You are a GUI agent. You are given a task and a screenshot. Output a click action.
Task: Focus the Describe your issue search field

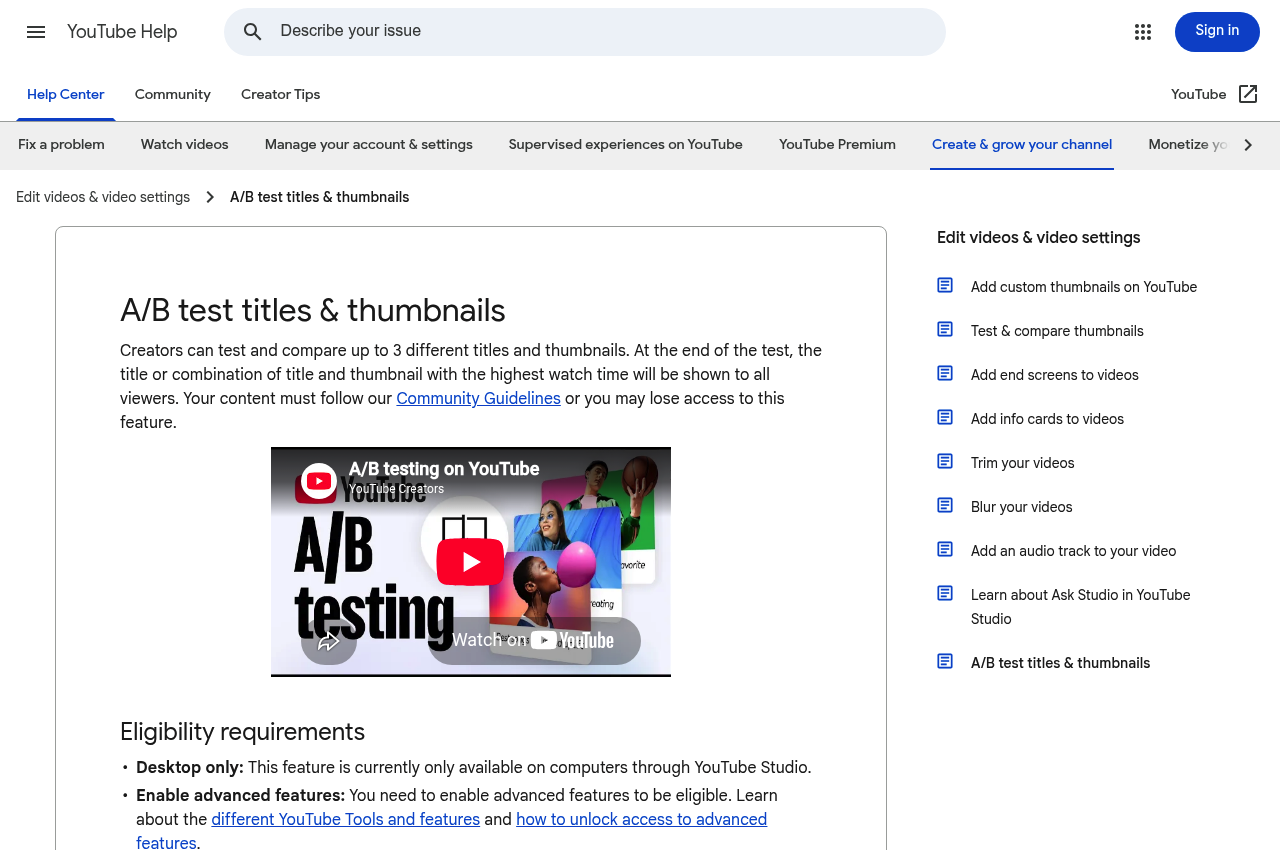point(585,32)
